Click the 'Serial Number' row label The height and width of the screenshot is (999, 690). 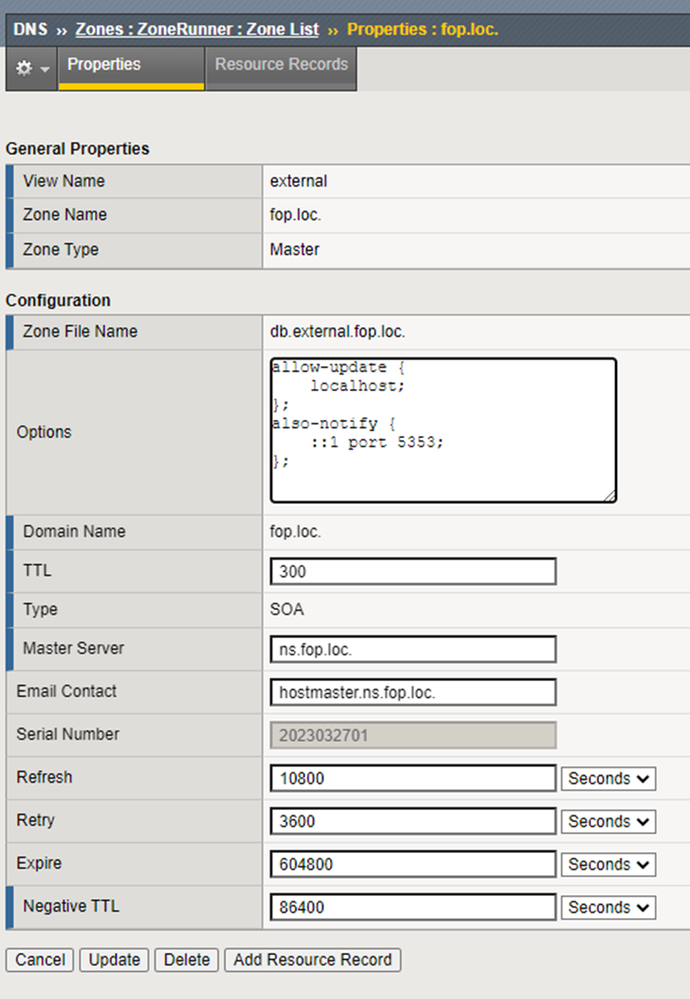click(68, 734)
